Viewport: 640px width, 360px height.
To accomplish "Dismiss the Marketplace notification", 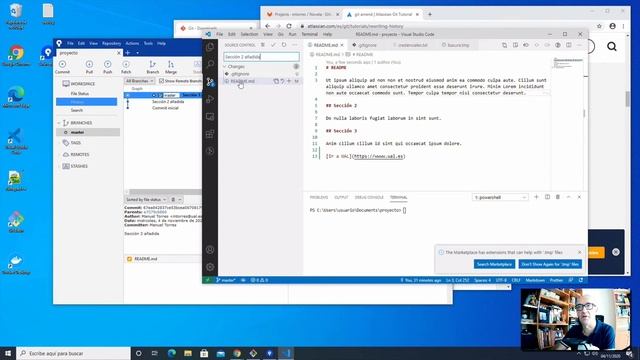I will point(580,252).
